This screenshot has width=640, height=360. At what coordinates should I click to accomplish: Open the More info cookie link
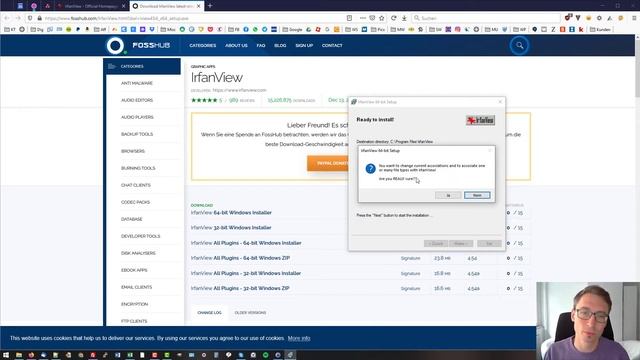pyautogui.click(x=299, y=338)
